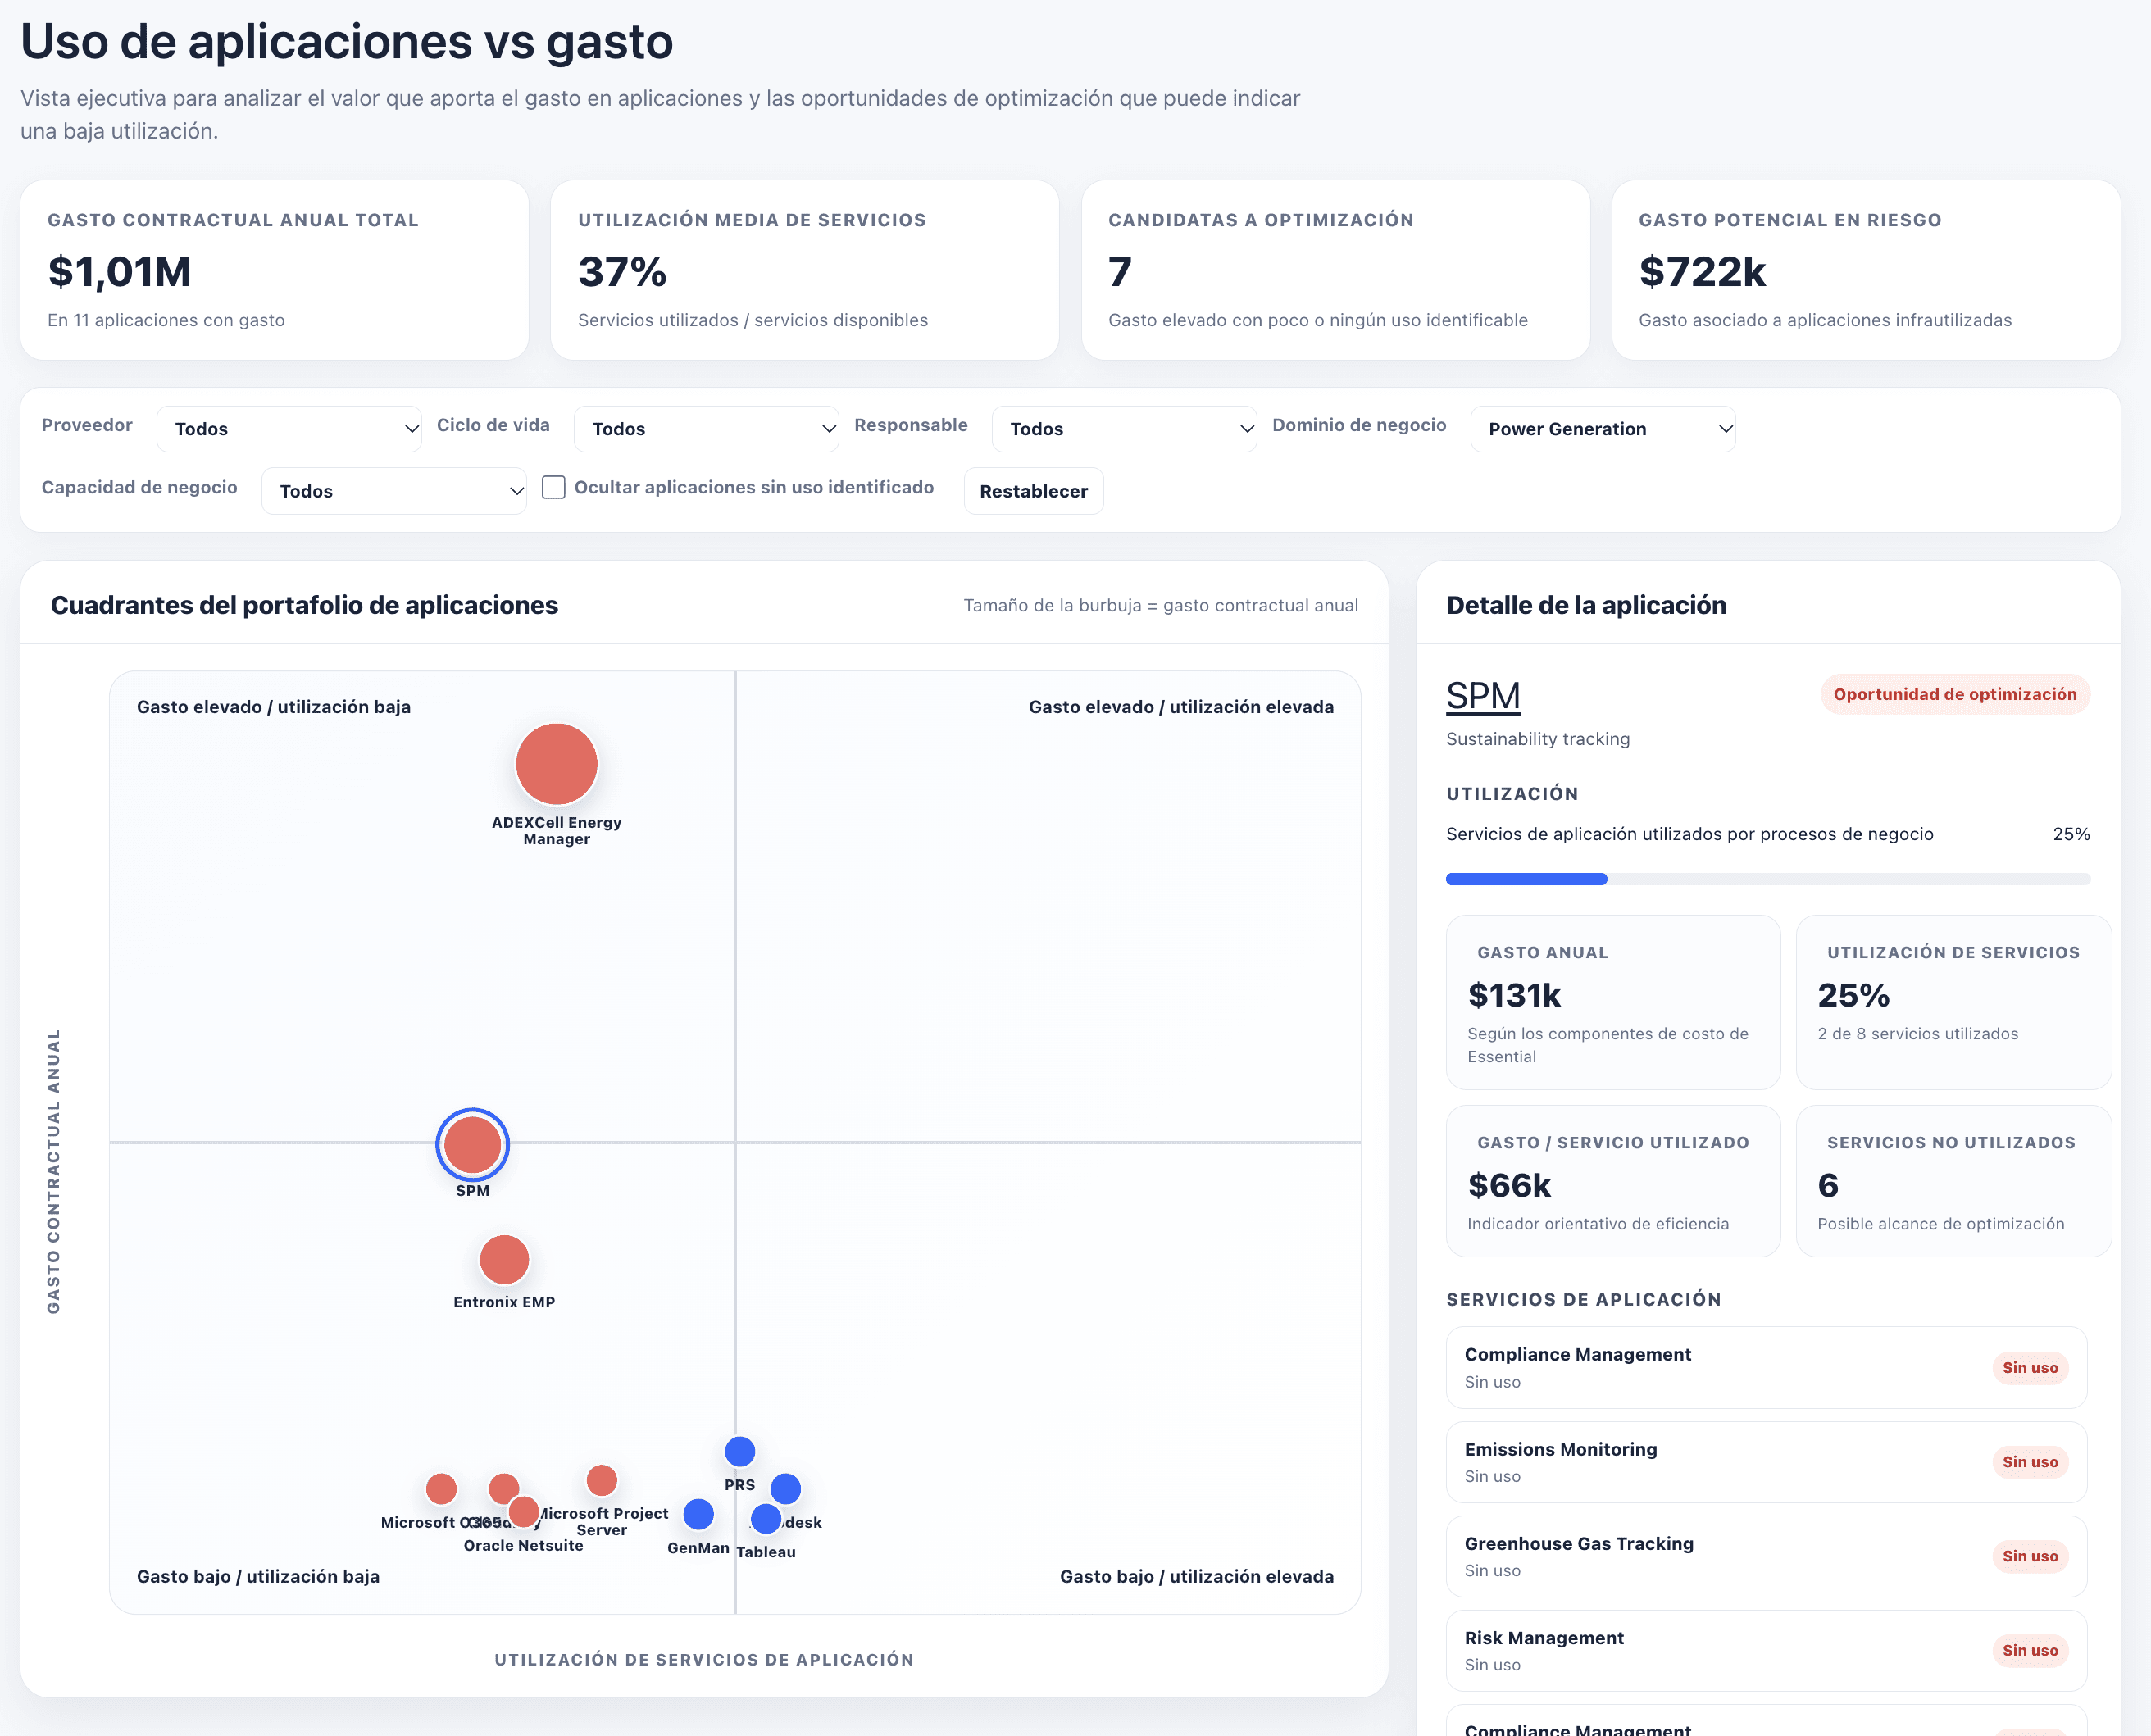The image size is (2151, 1736).
Task: Click the Compliance Management service row
Action: pyautogui.click(x=1766, y=1367)
